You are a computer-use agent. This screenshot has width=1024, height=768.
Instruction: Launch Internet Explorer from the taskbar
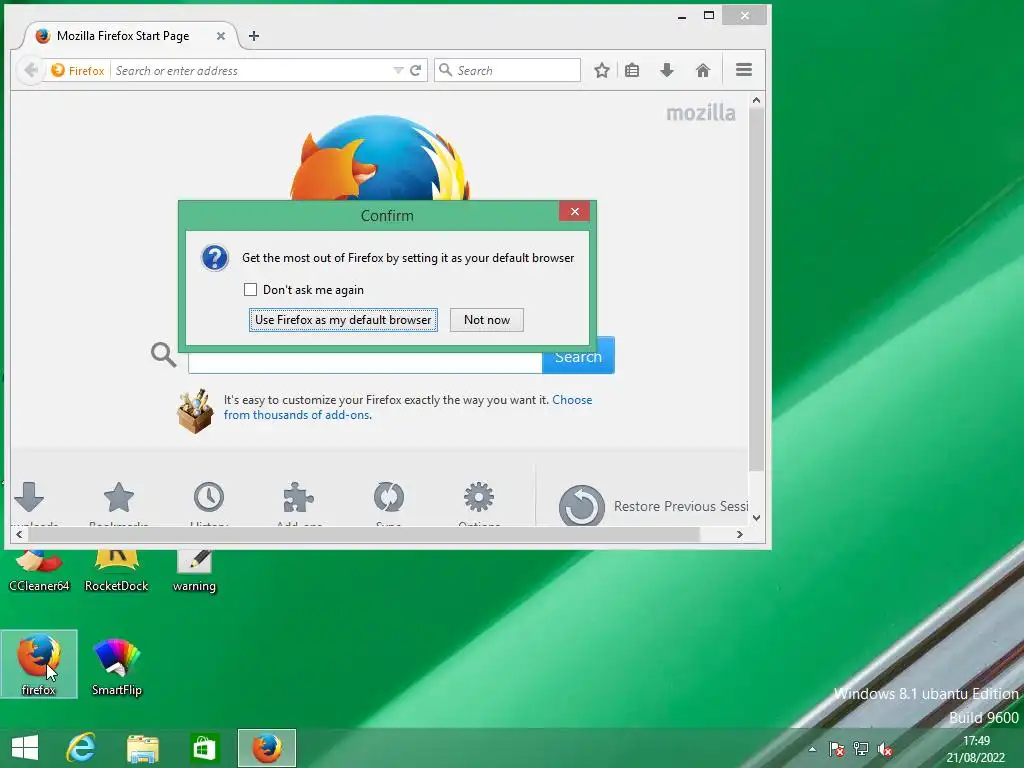tap(81, 748)
